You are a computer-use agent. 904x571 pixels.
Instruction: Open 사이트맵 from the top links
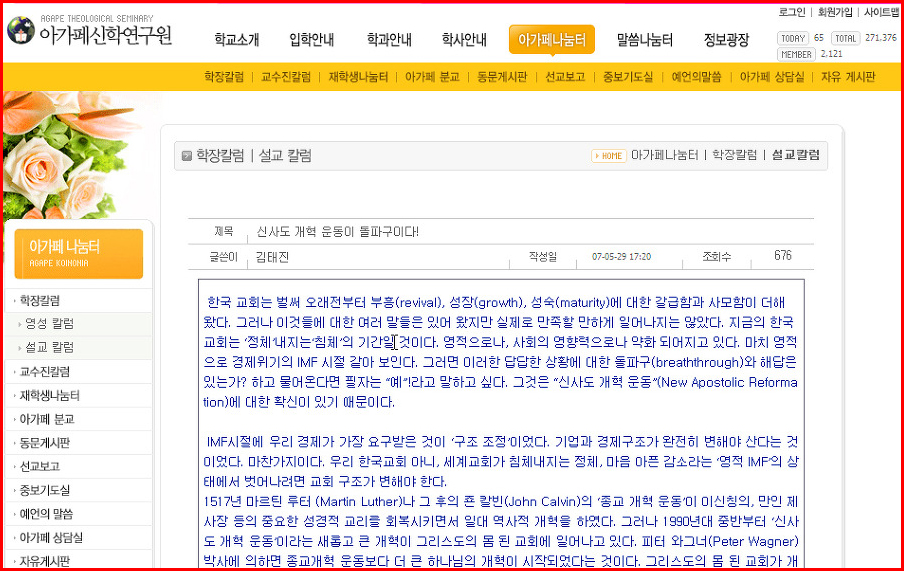click(x=881, y=12)
